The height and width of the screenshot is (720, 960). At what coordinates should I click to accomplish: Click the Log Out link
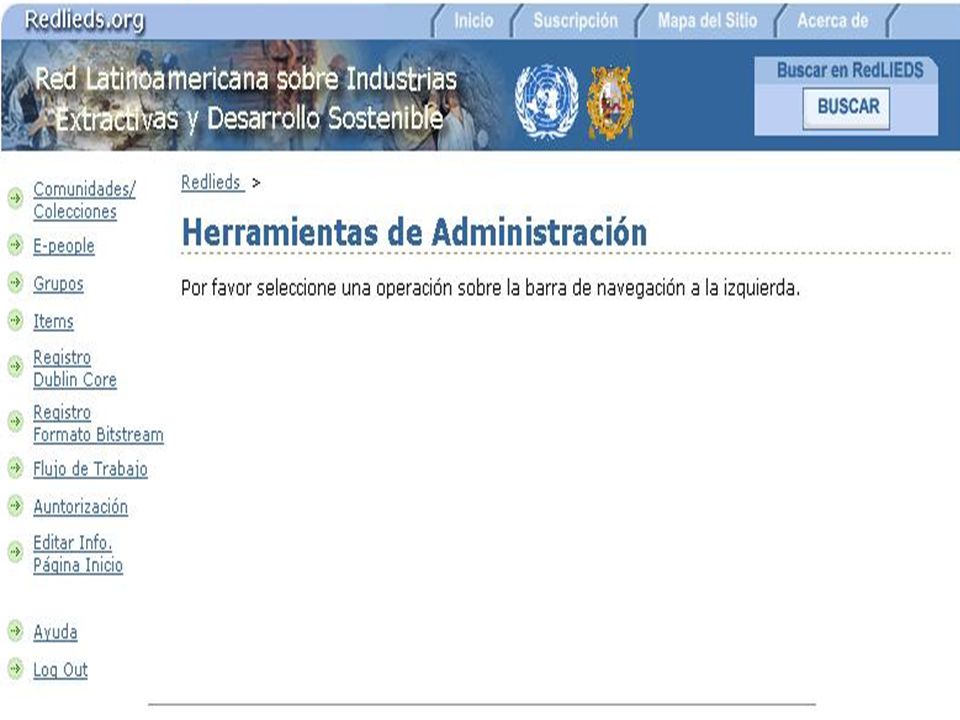point(60,670)
